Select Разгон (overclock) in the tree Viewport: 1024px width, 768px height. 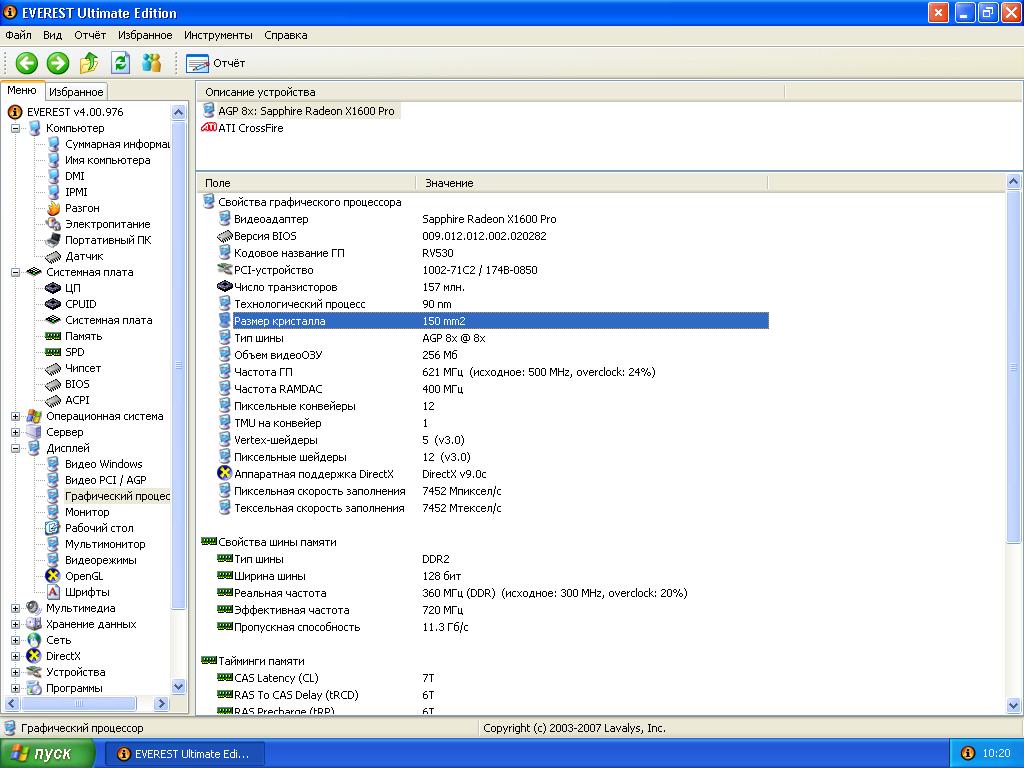[x=82, y=208]
